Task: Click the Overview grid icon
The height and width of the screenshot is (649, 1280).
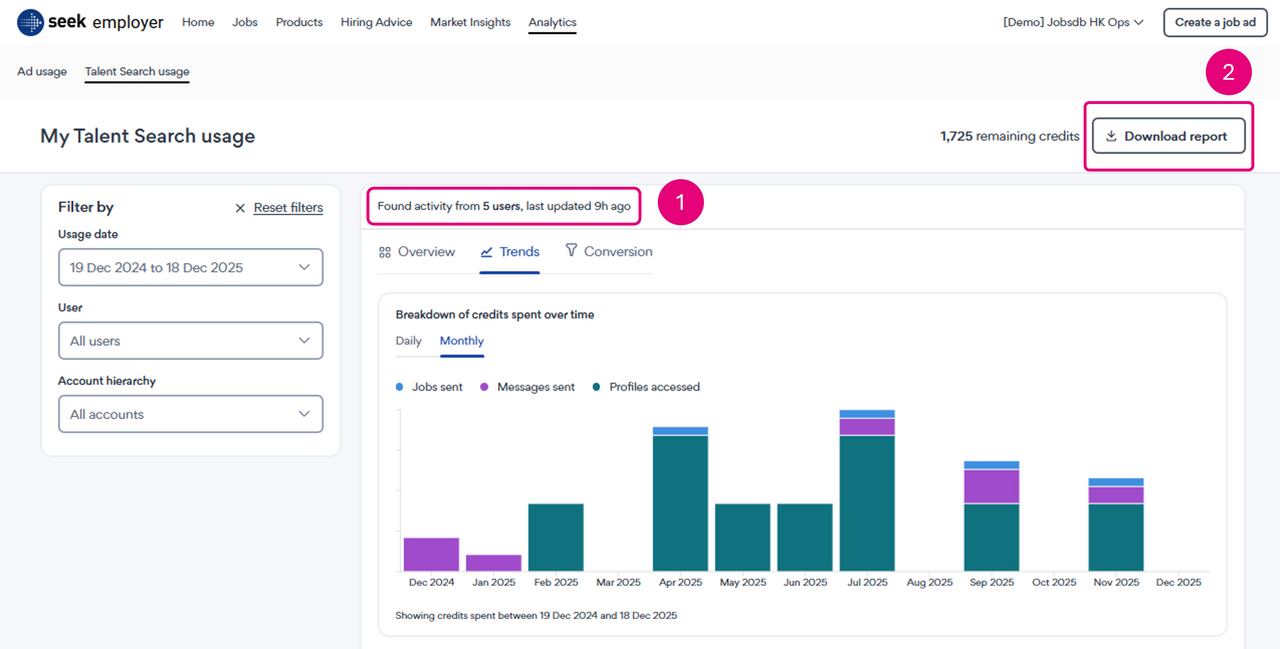Action: (385, 252)
